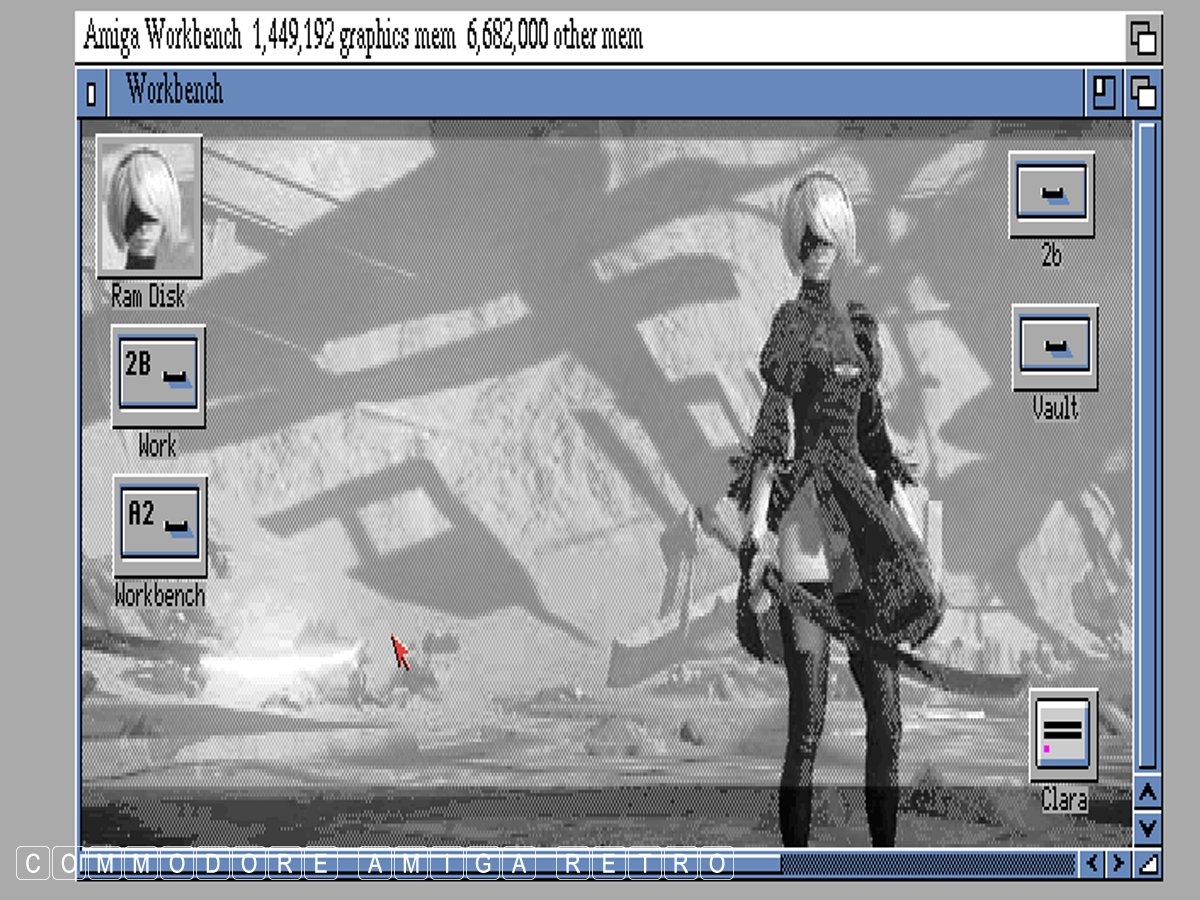Click the "Ram Disk" text label
Image resolution: width=1200 pixels, height=900 pixels.
[148, 297]
